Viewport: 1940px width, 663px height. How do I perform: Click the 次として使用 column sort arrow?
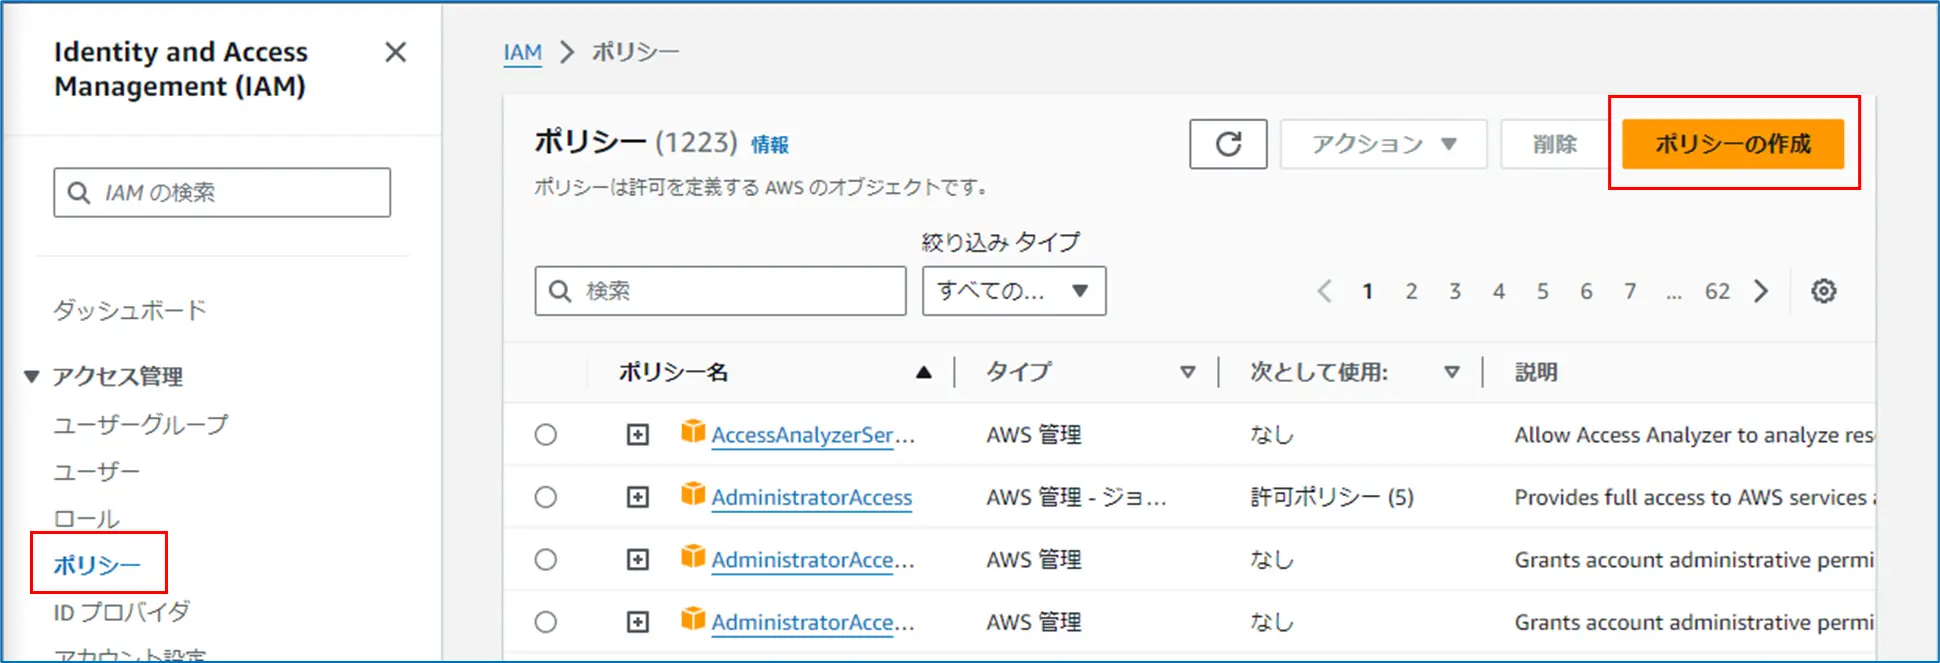1452,372
